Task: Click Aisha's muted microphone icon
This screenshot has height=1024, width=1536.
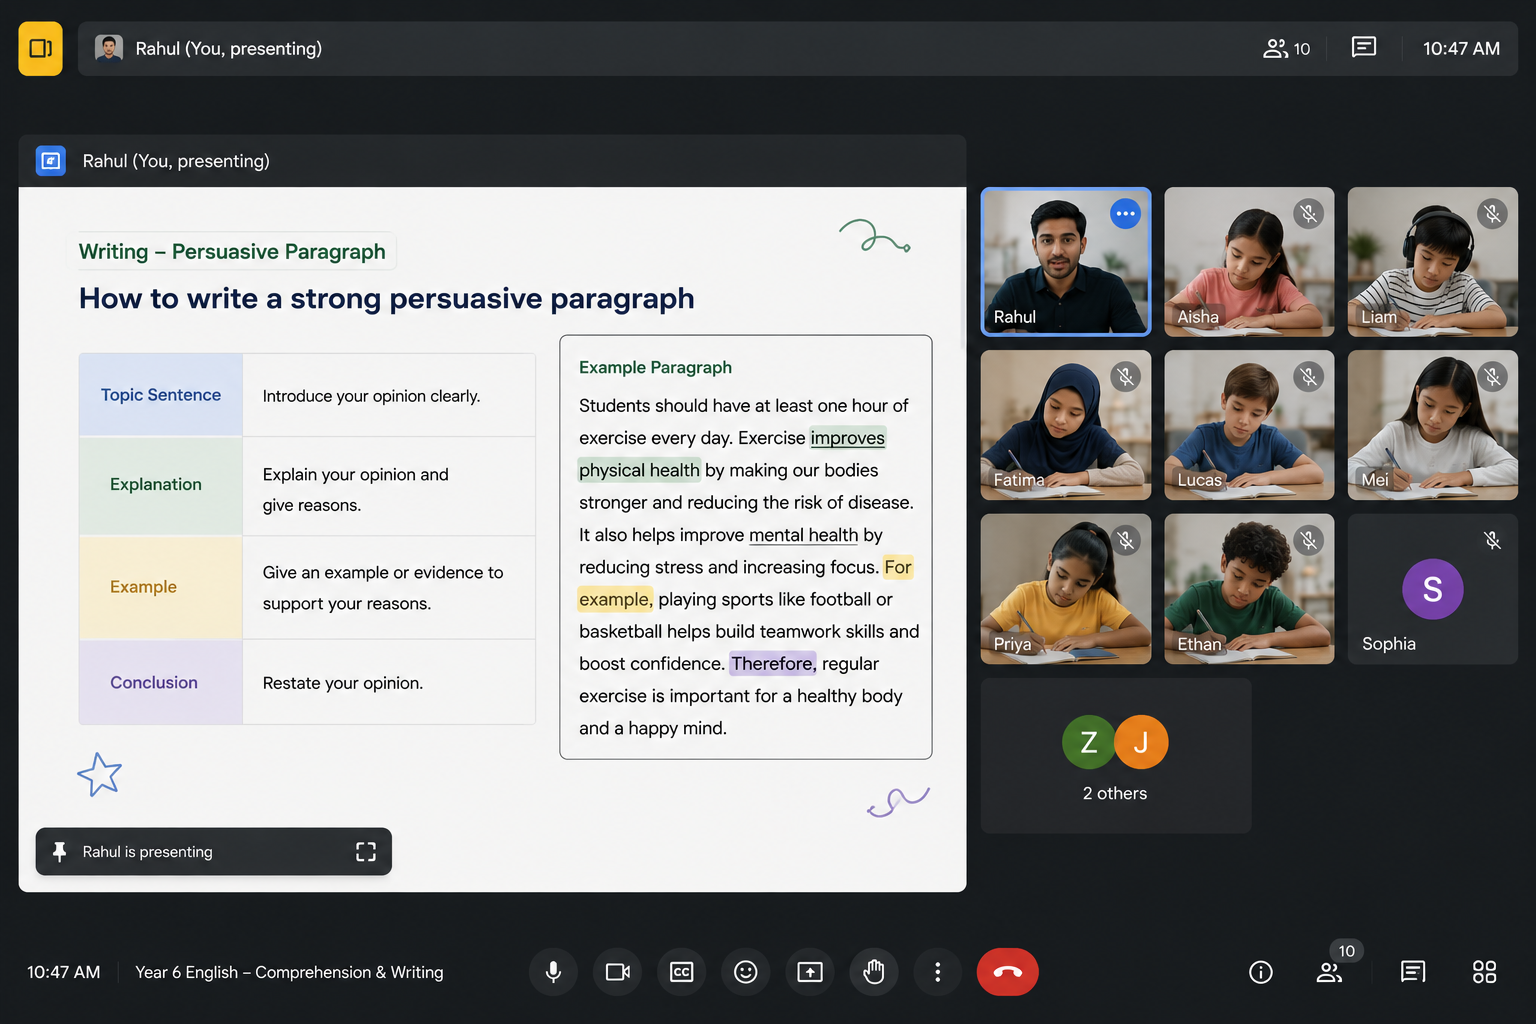Action: pos(1309,213)
